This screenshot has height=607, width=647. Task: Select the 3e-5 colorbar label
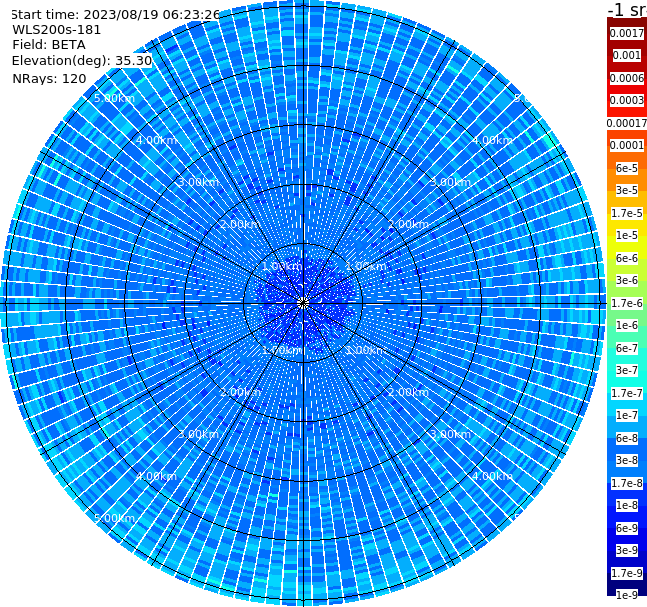click(x=627, y=190)
